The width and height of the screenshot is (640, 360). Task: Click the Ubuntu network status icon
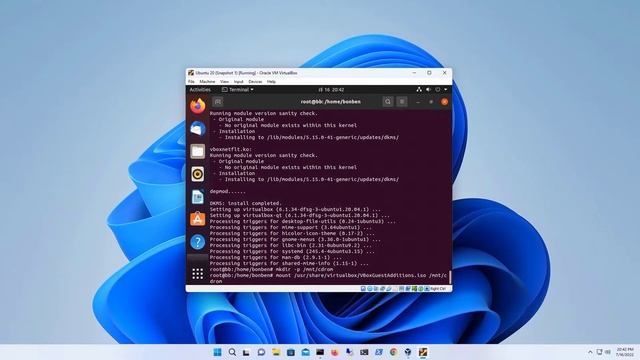[419, 89]
